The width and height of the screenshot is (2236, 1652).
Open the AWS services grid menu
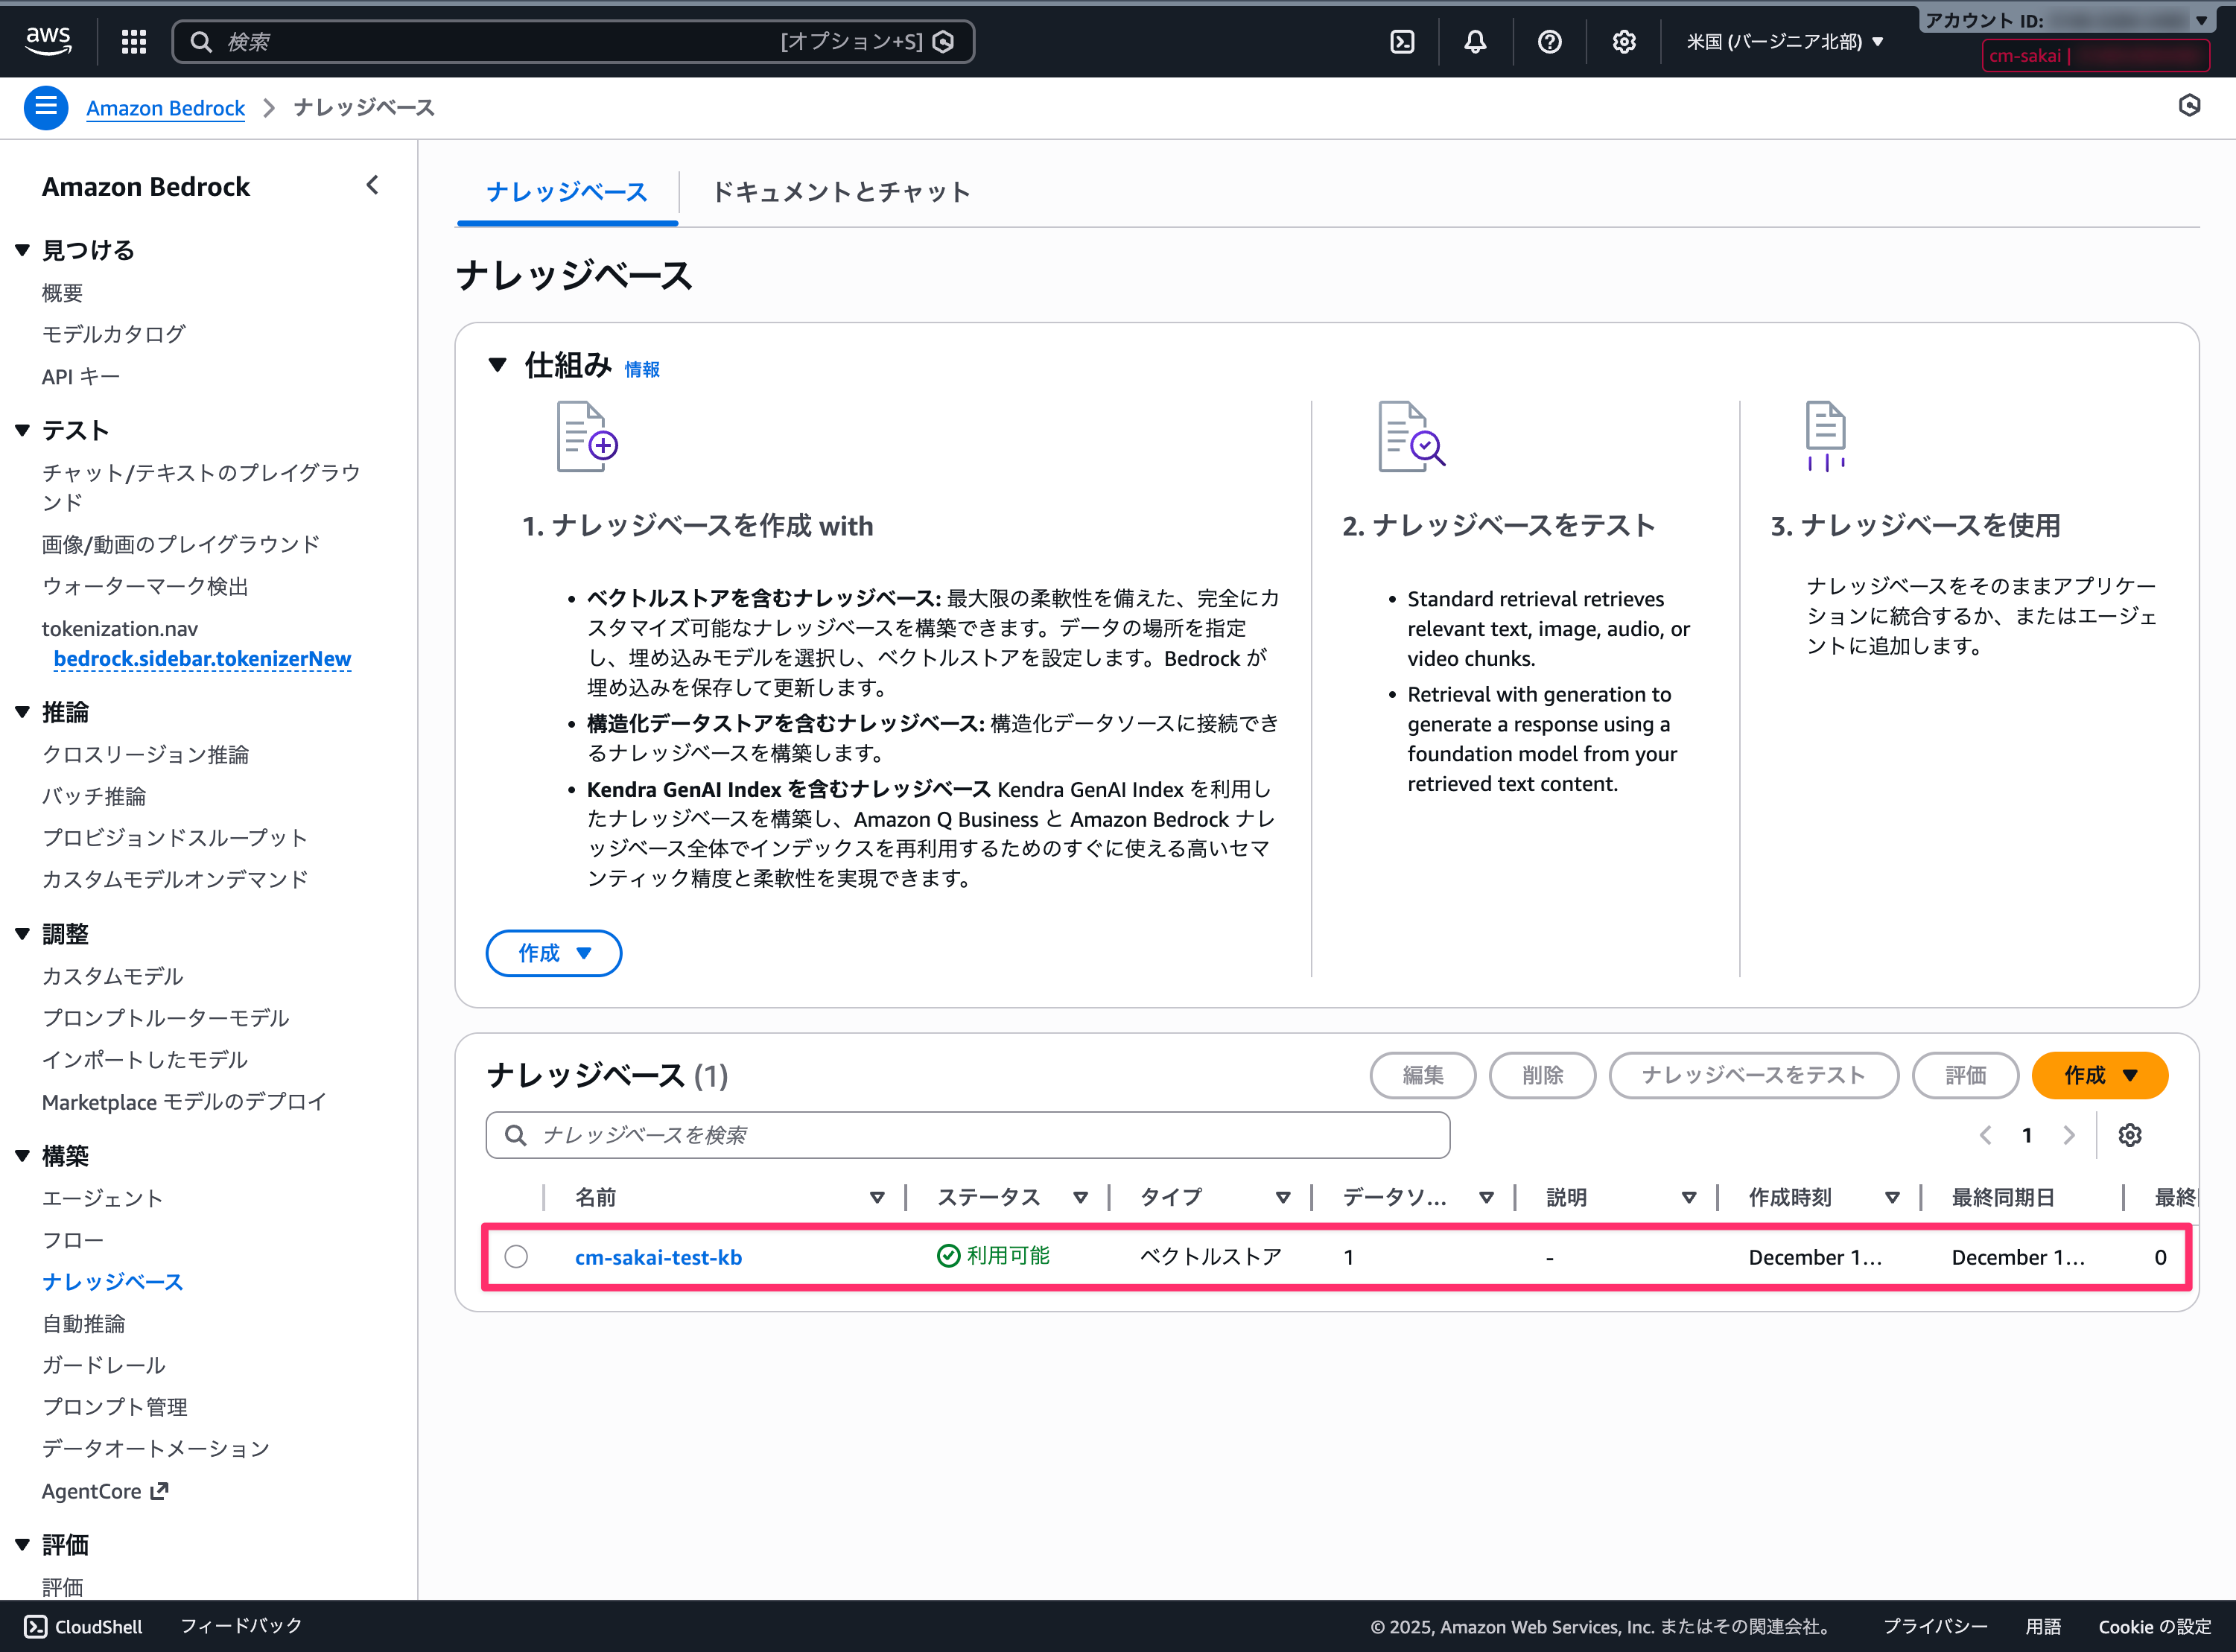[133, 41]
